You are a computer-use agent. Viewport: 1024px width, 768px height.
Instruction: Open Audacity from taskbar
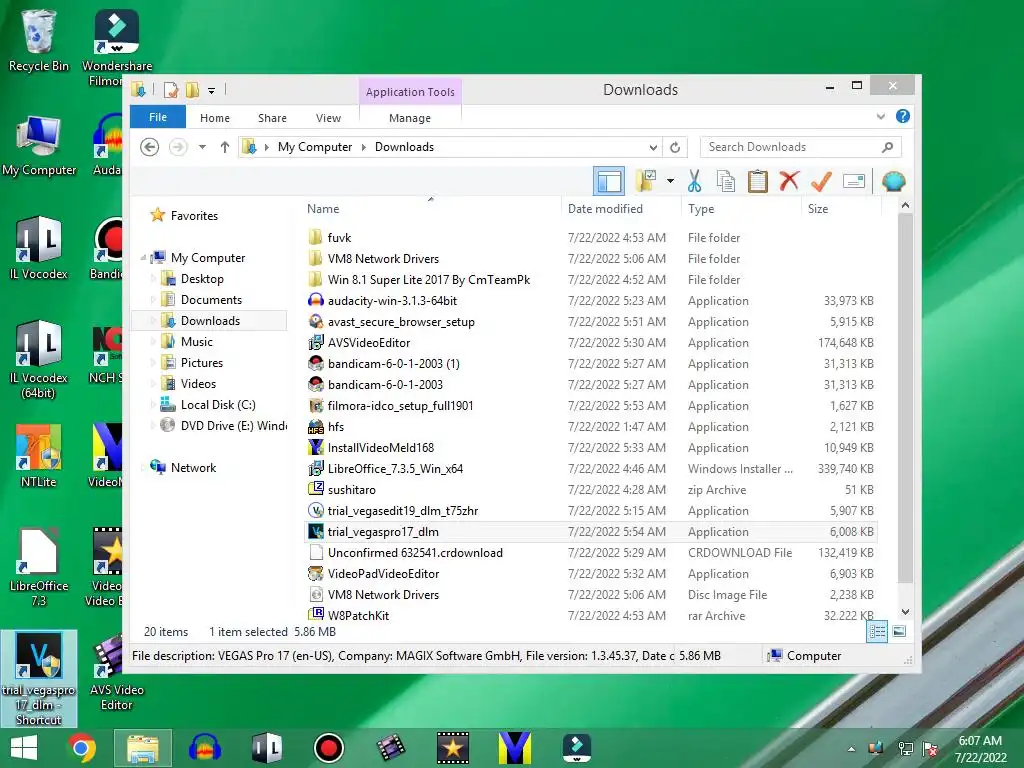tap(205, 748)
